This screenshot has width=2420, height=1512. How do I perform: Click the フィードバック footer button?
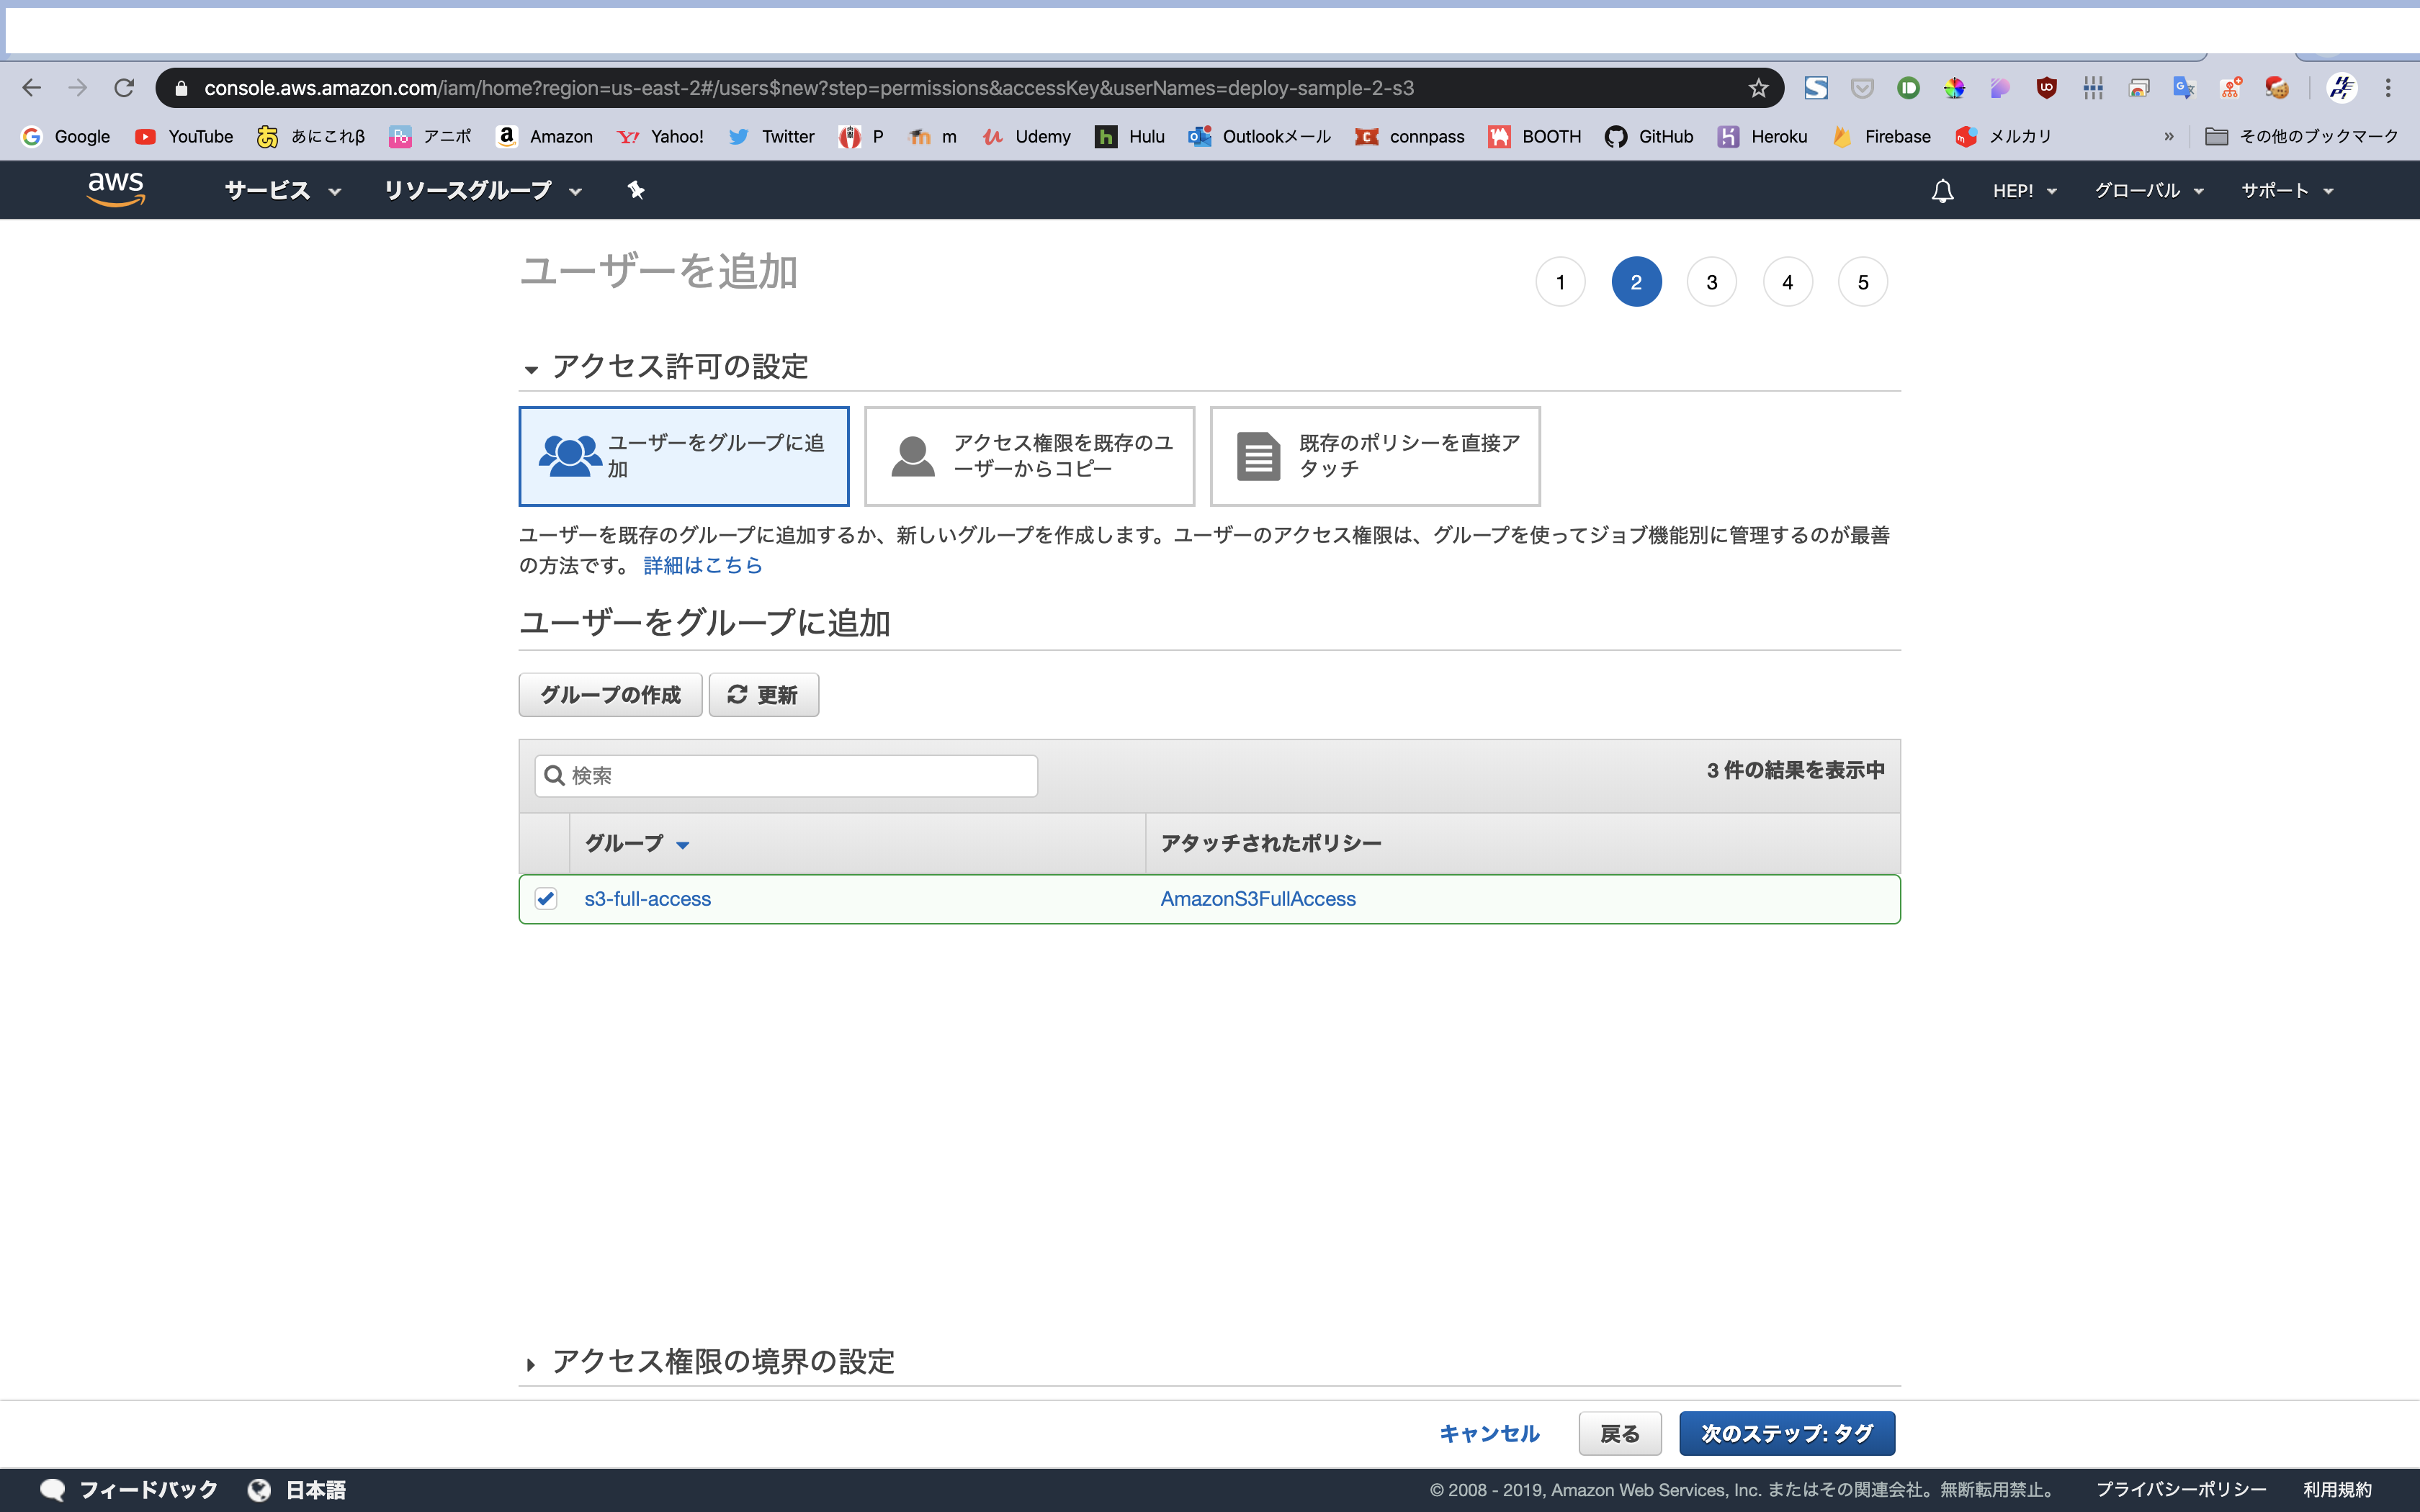click(129, 1490)
